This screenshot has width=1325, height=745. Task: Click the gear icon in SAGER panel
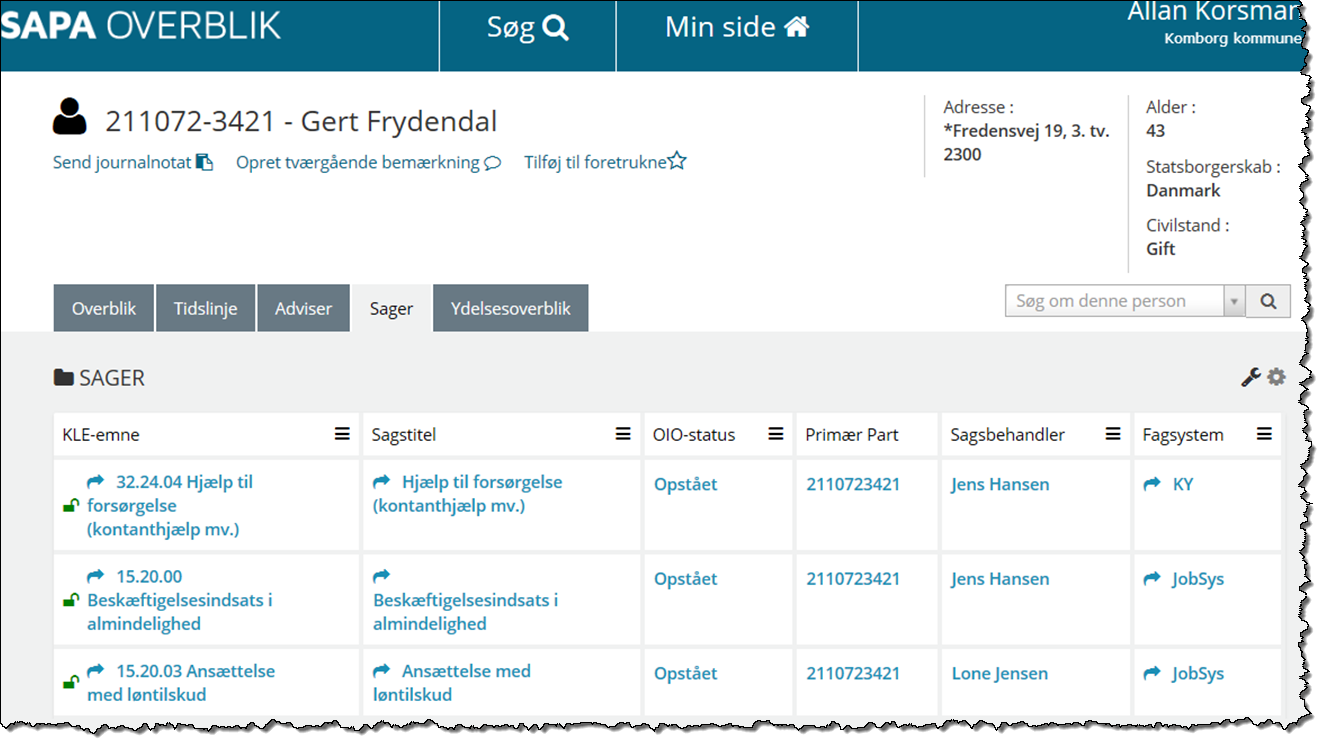[1276, 377]
